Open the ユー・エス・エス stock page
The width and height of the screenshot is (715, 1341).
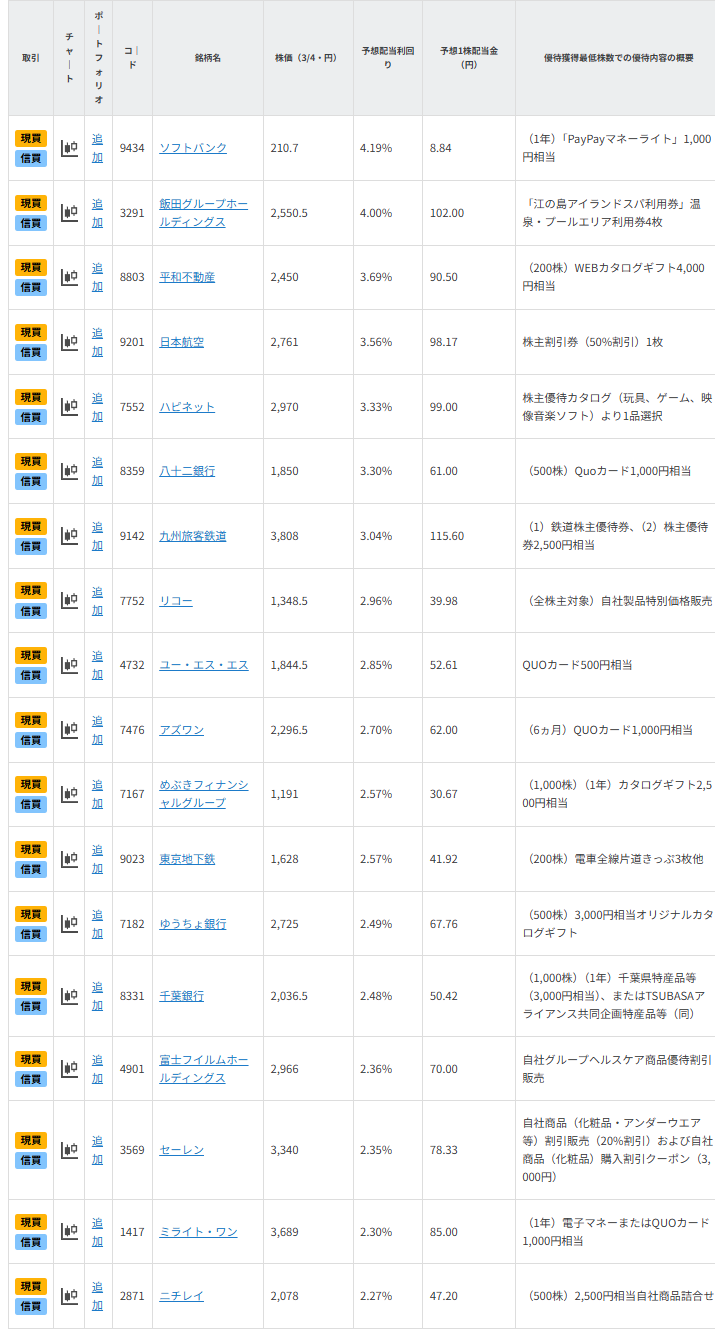pos(203,665)
